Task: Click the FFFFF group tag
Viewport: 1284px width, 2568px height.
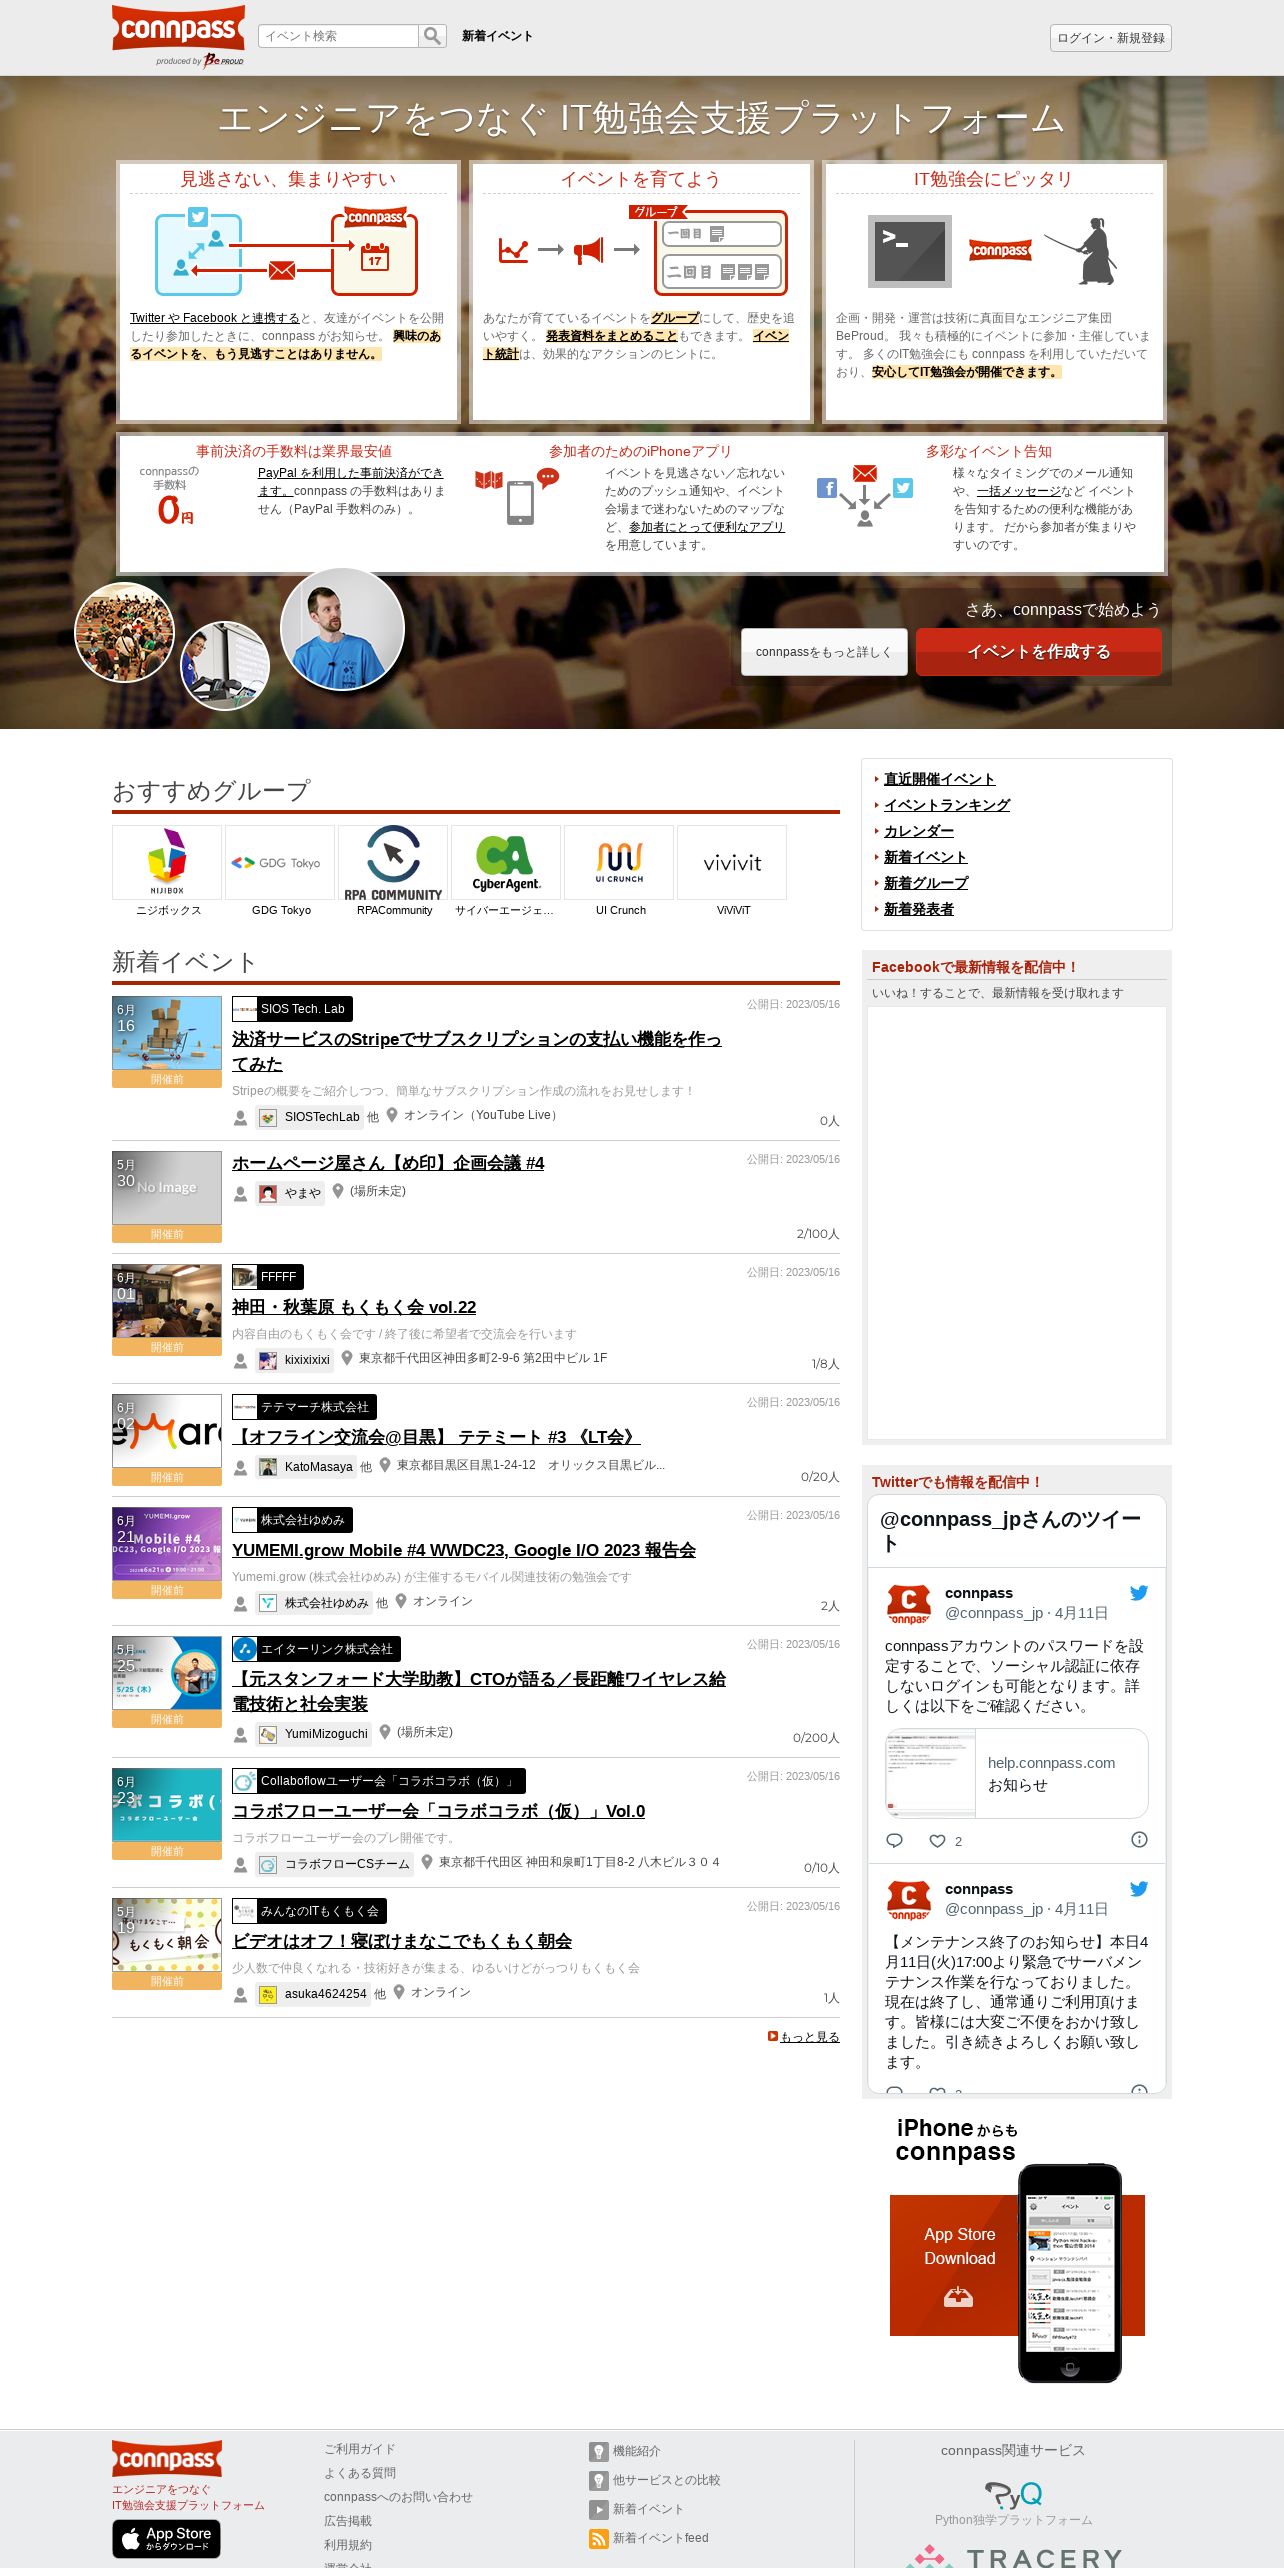Action: pos(267,1277)
